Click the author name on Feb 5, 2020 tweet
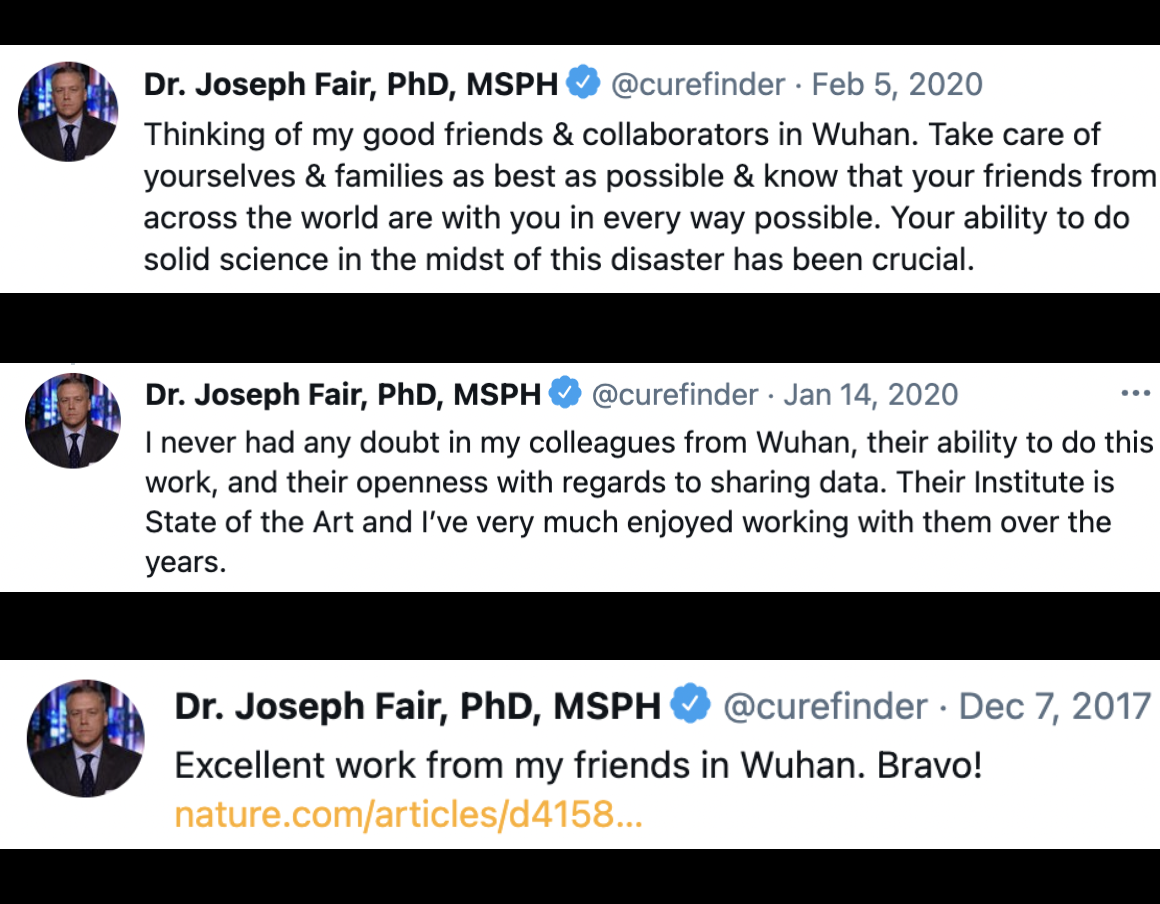 [x=351, y=84]
